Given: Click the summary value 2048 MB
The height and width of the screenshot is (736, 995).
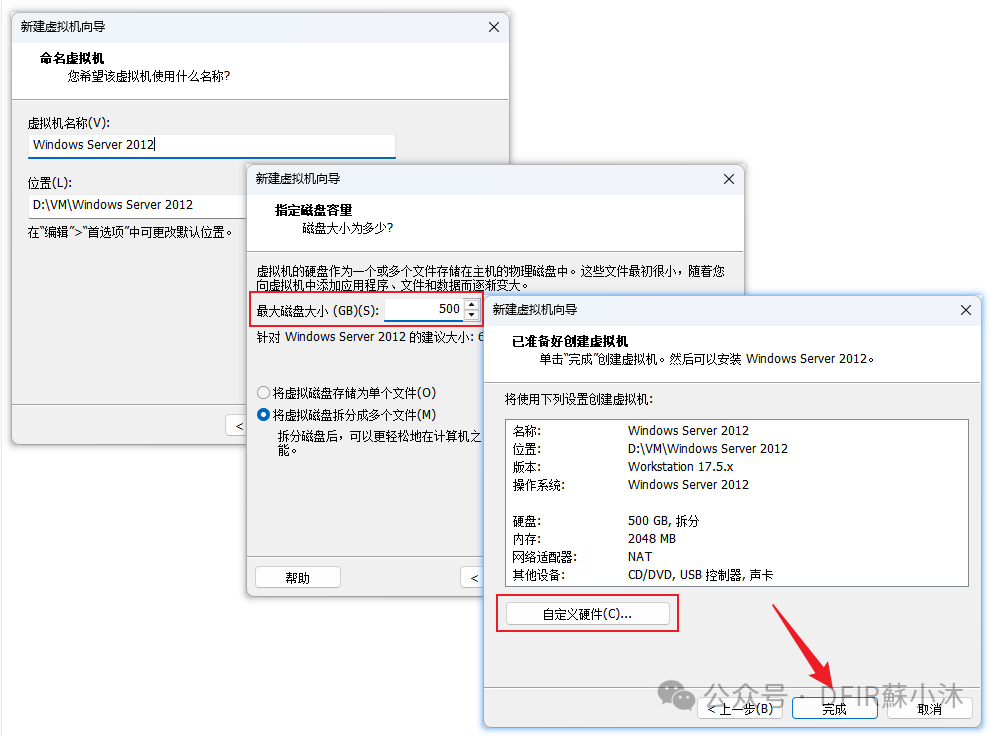Looking at the screenshot, I should click(x=652, y=539).
